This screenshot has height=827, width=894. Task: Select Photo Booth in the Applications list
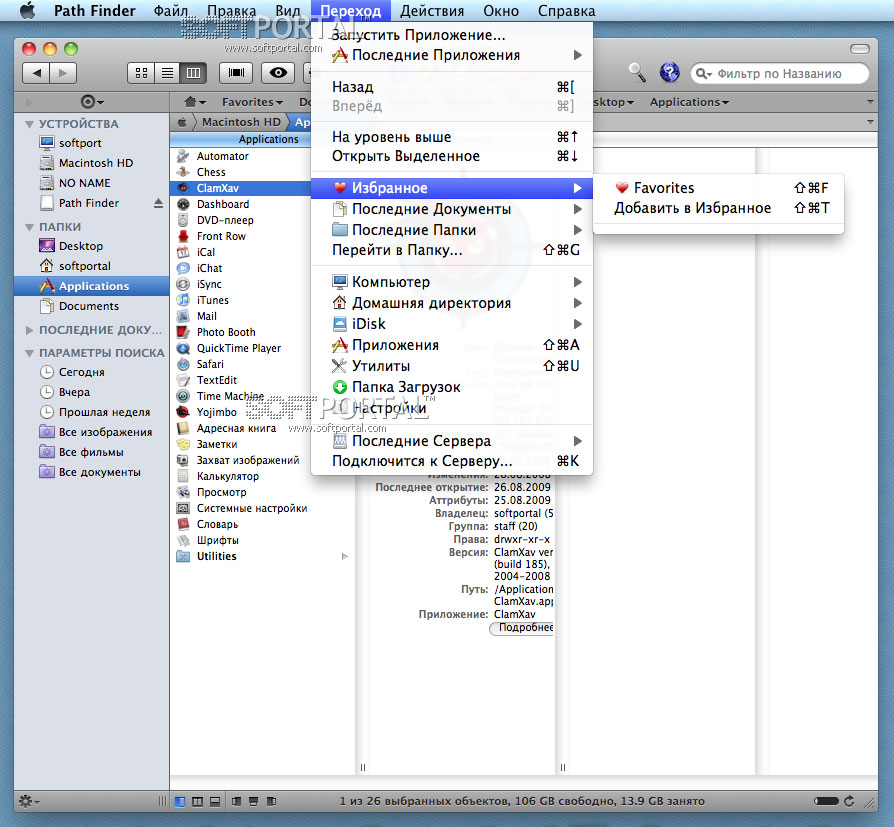(241, 332)
